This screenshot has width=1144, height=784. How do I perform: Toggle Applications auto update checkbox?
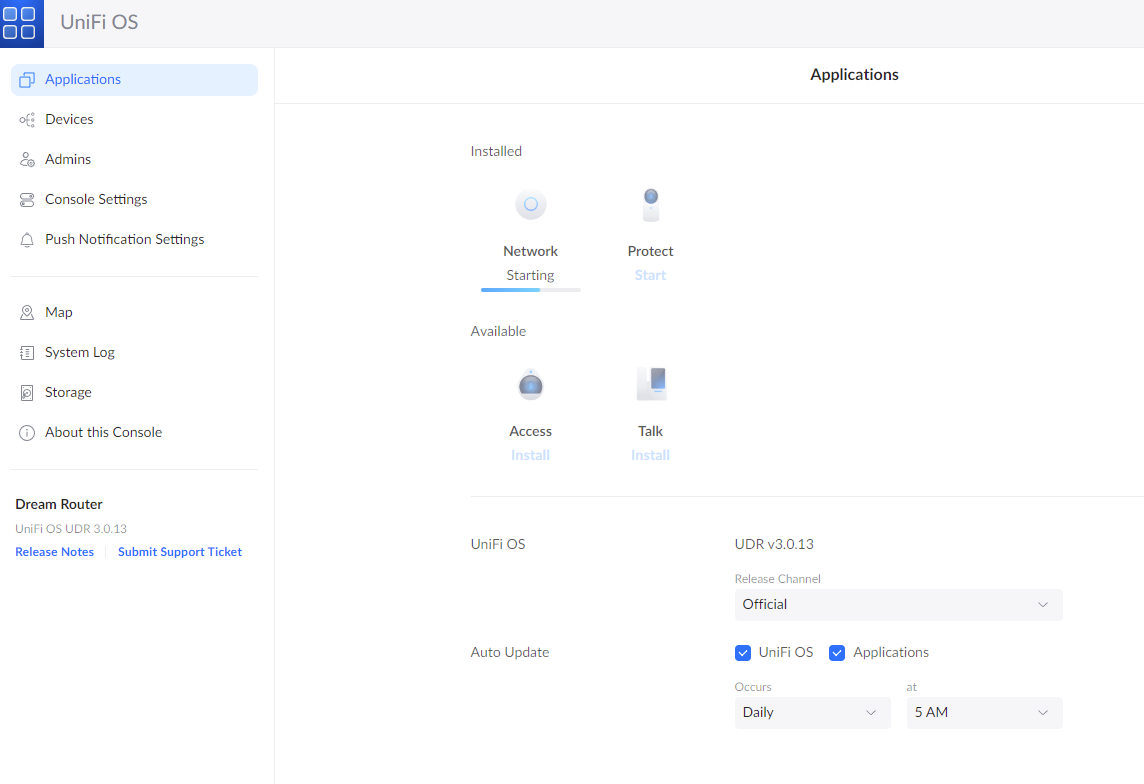coord(837,653)
